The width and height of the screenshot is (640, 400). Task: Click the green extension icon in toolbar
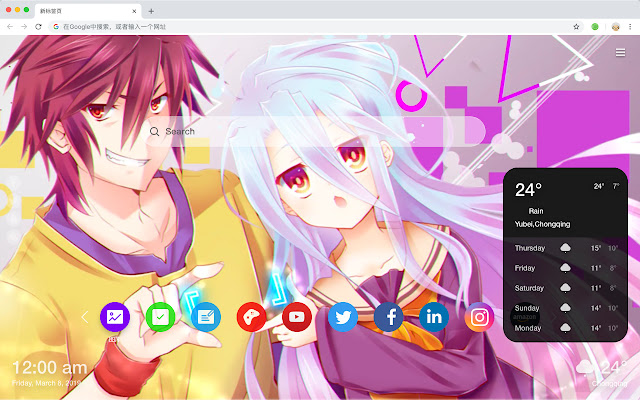coord(595,27)
